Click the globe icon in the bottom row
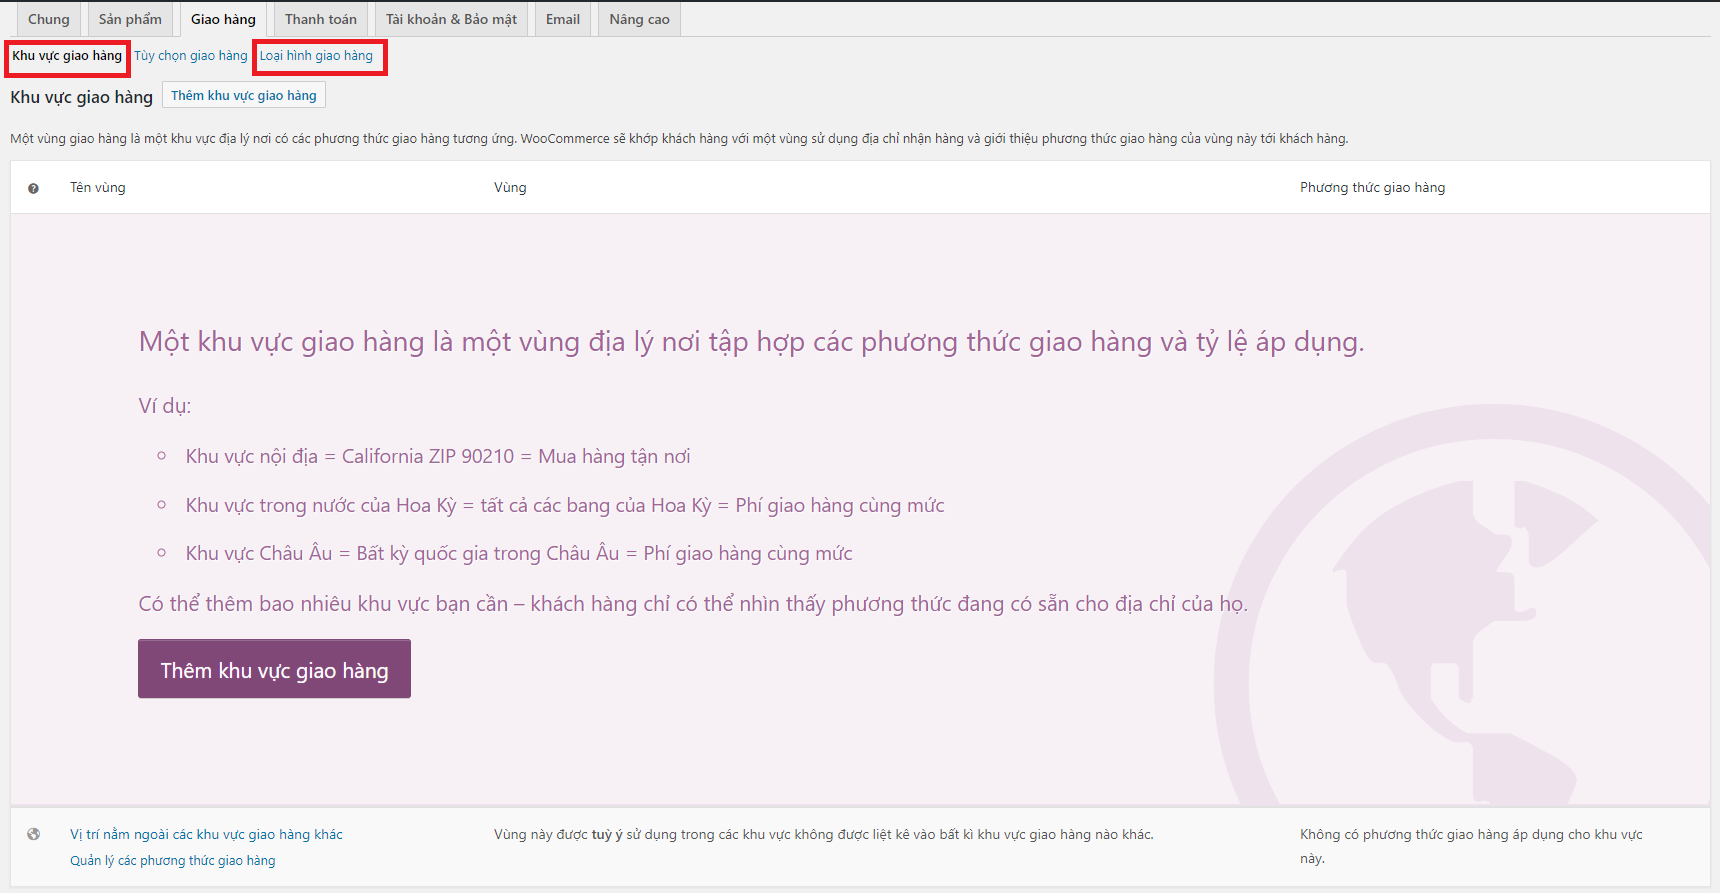The image size is (1720, 893). coord(33,834)
